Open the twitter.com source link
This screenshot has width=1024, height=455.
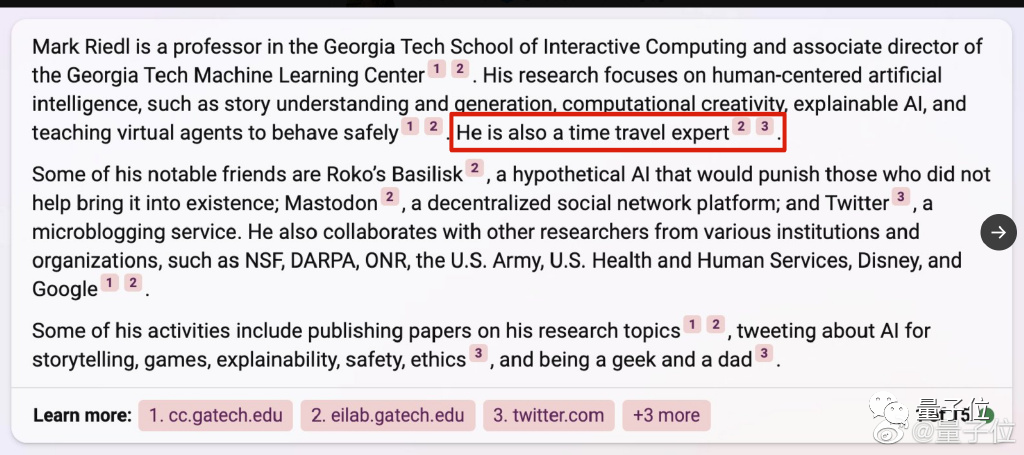pyautogui.click(x=549, y=415)
